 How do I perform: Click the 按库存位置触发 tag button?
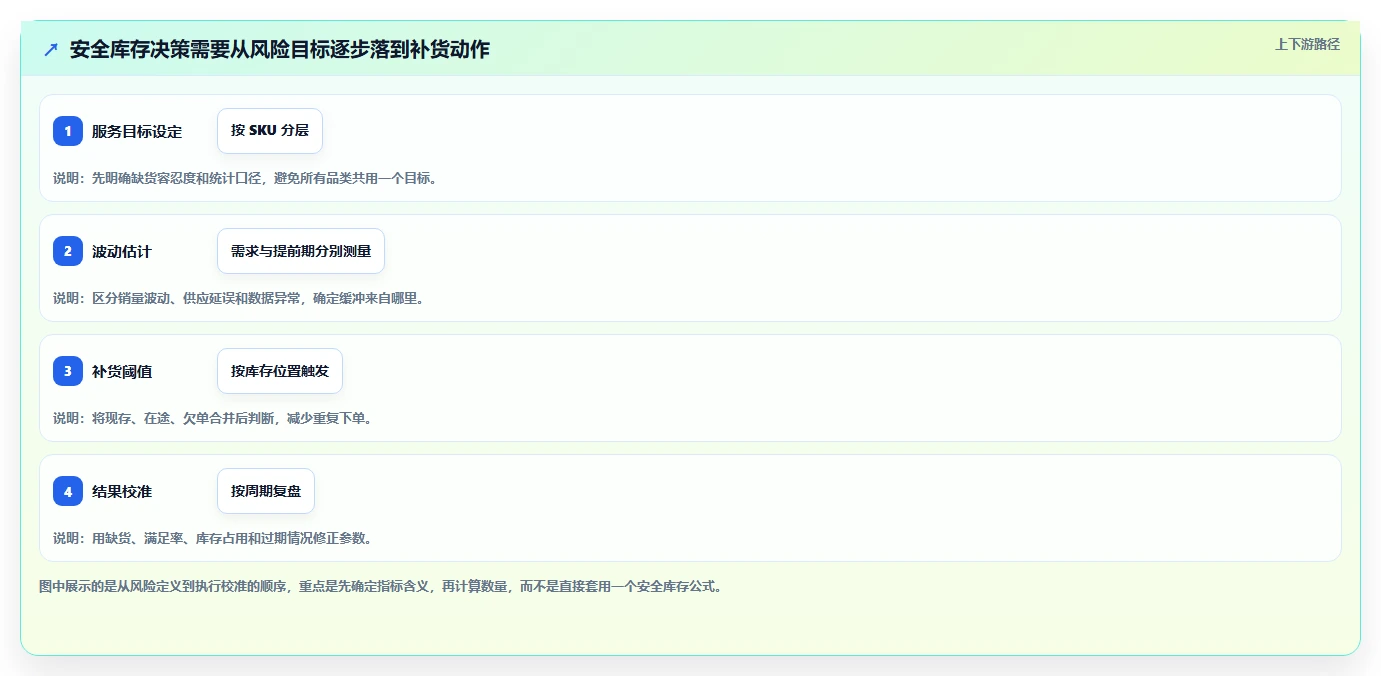tap(280, 371)
